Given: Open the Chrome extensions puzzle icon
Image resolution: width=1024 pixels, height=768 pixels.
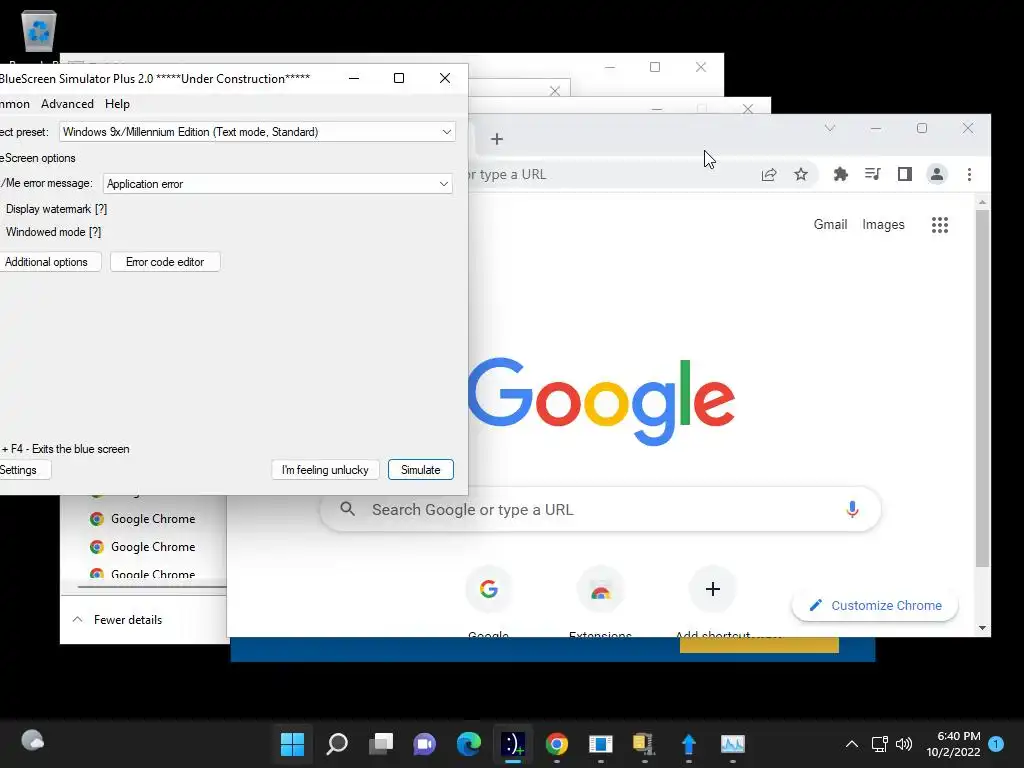Looking at the screenshot, I should click(840, 174).
